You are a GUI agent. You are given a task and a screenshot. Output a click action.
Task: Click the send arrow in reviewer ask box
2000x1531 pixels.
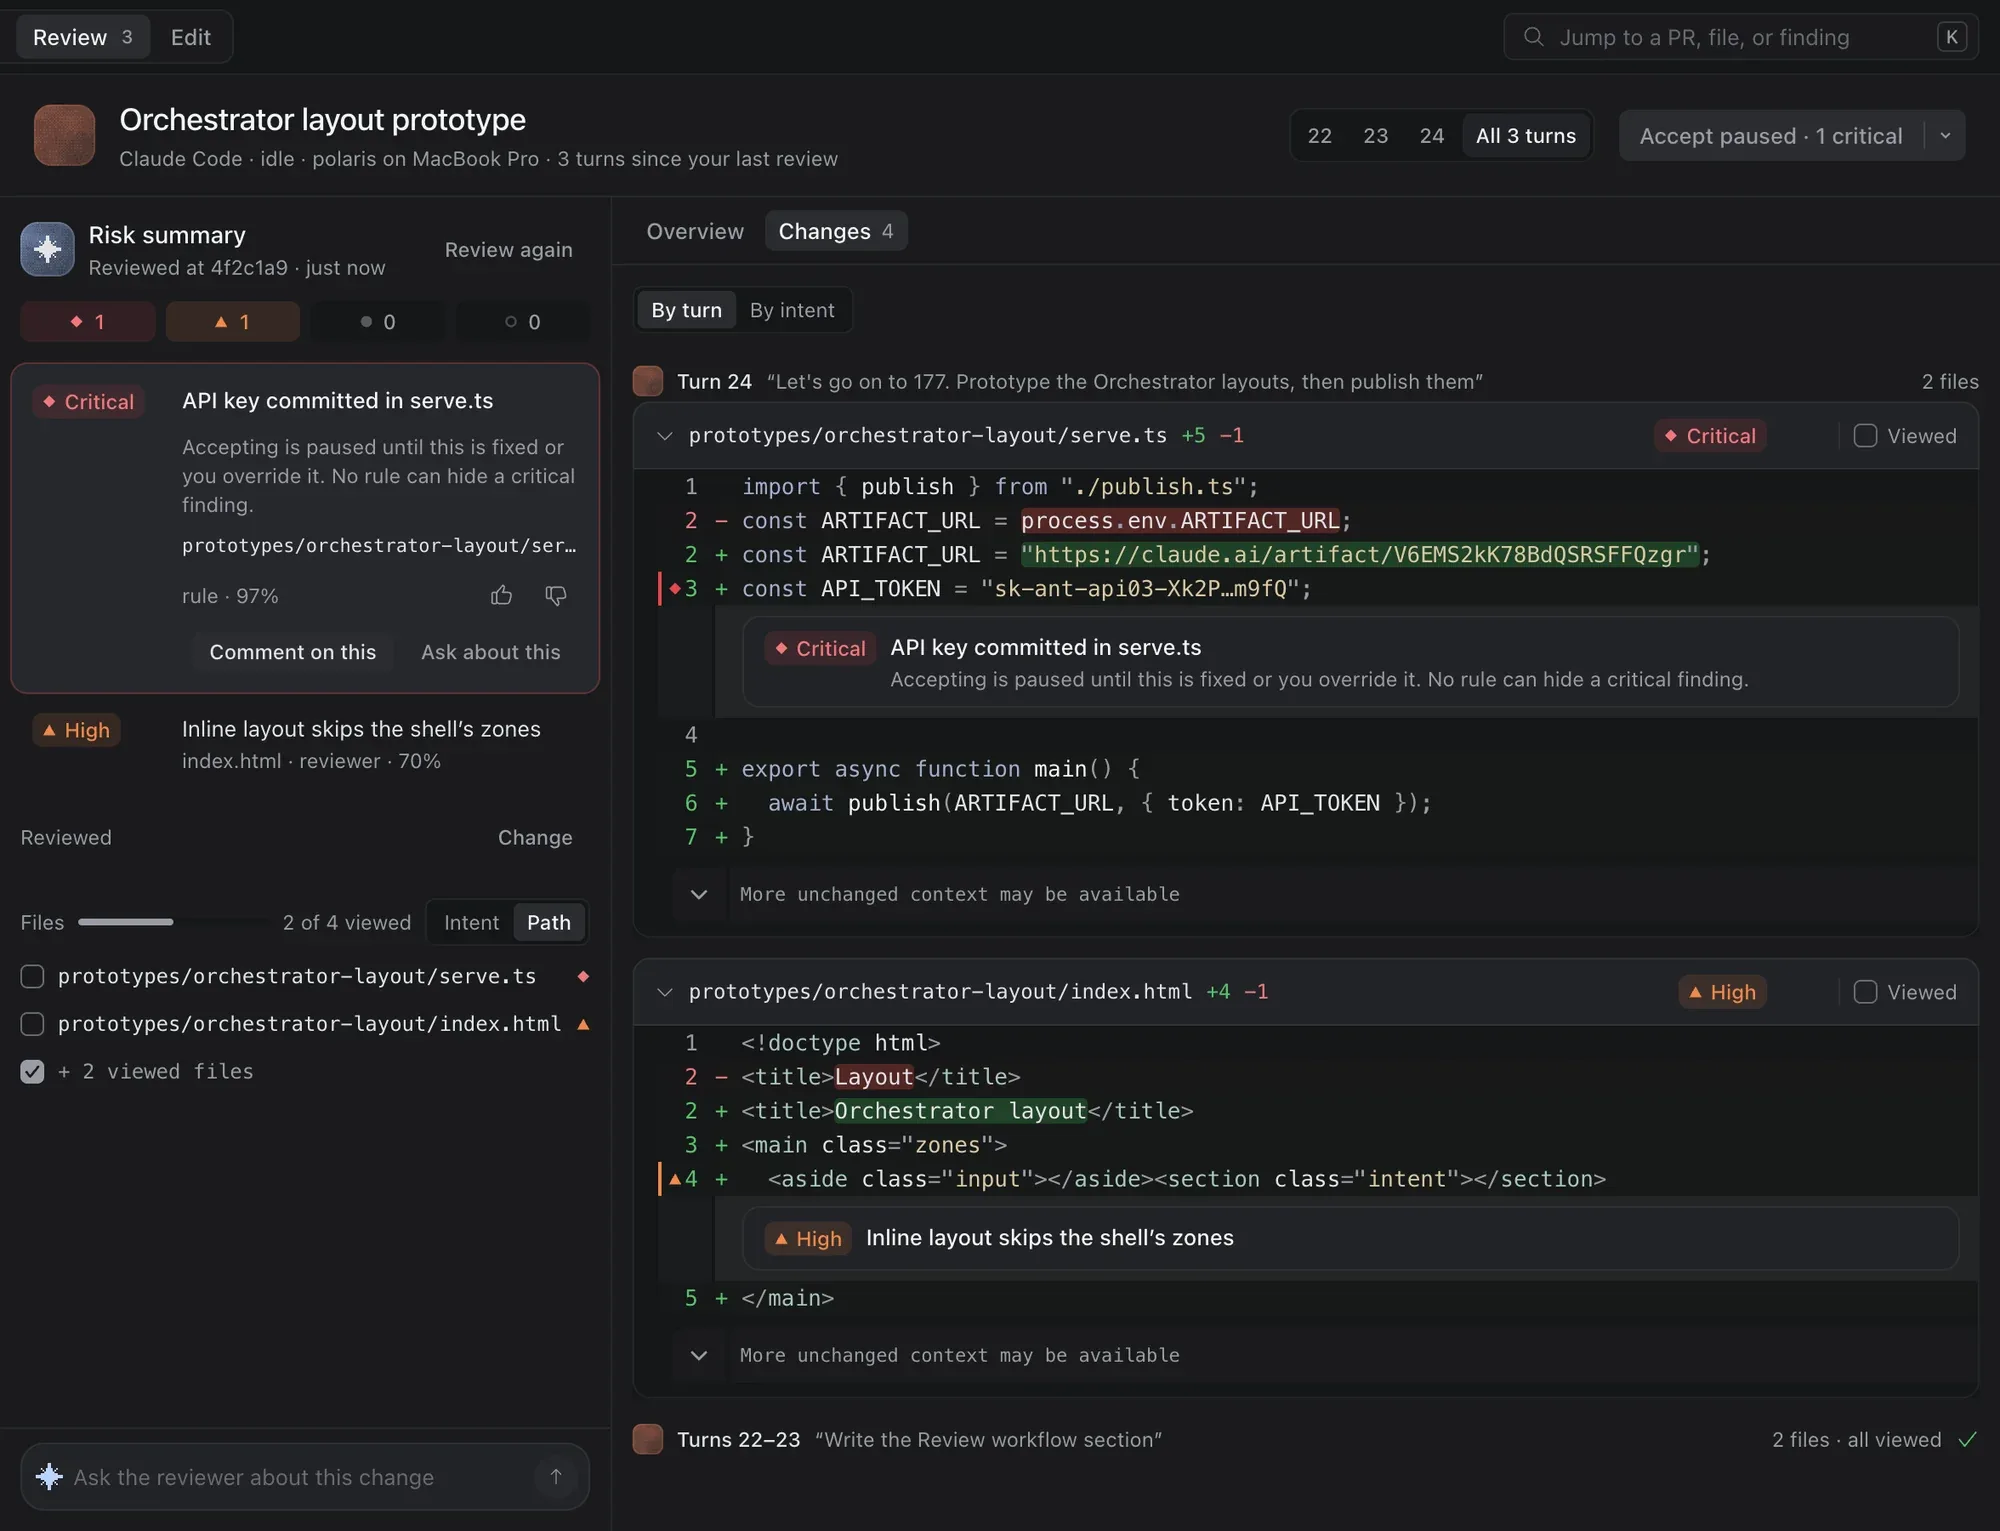click(556, 1476)
